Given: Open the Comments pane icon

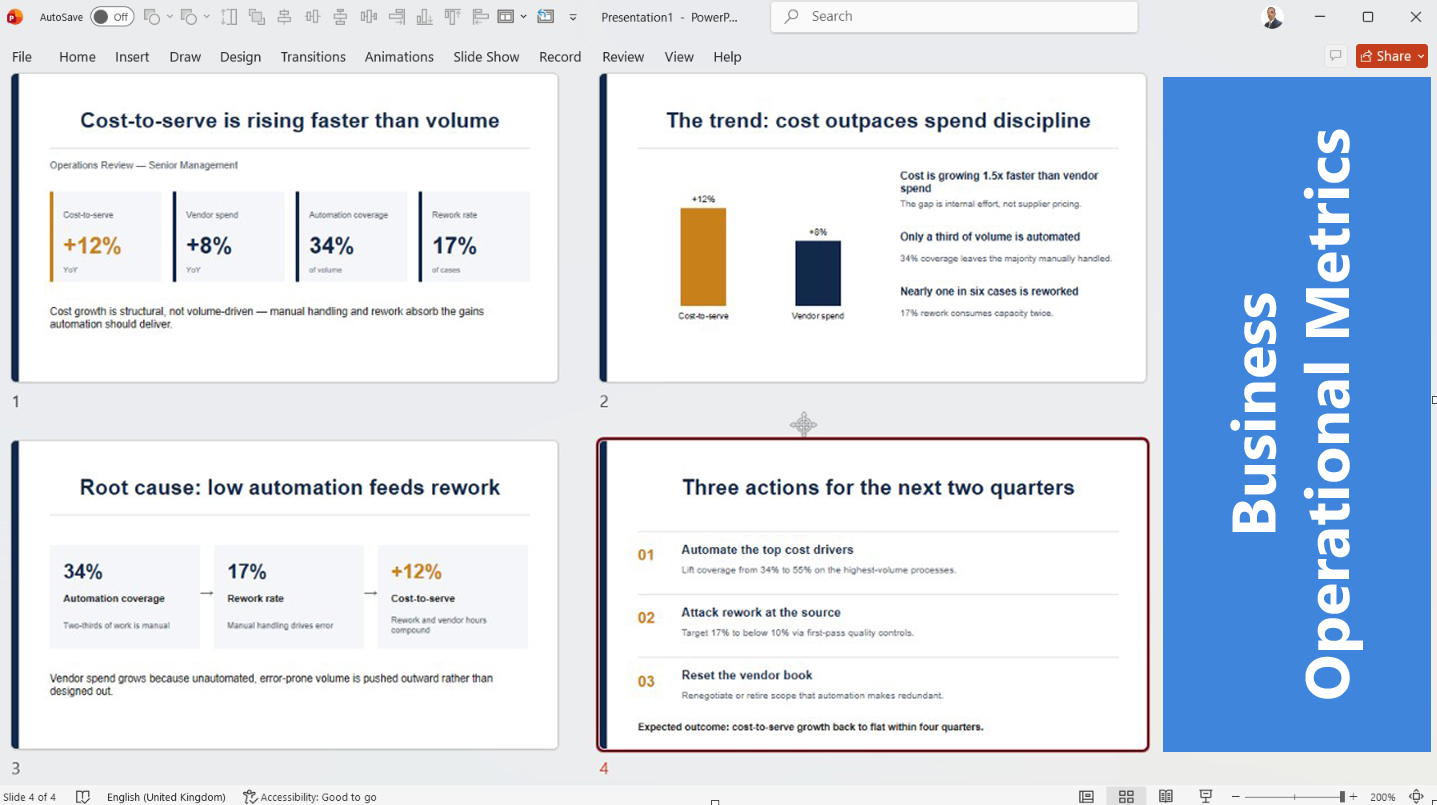Looking at the screenshot, I should point(1335,57).
